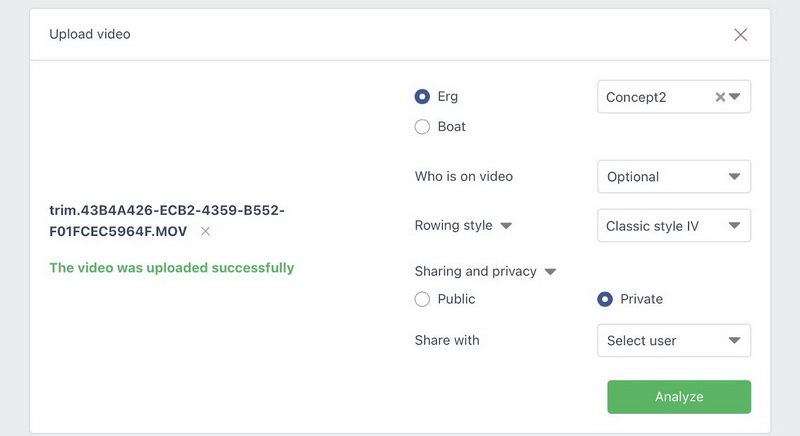Click the Rowing style label
Image resolution: width=800 pixels, height=436 pixels.
pos(453,226)
